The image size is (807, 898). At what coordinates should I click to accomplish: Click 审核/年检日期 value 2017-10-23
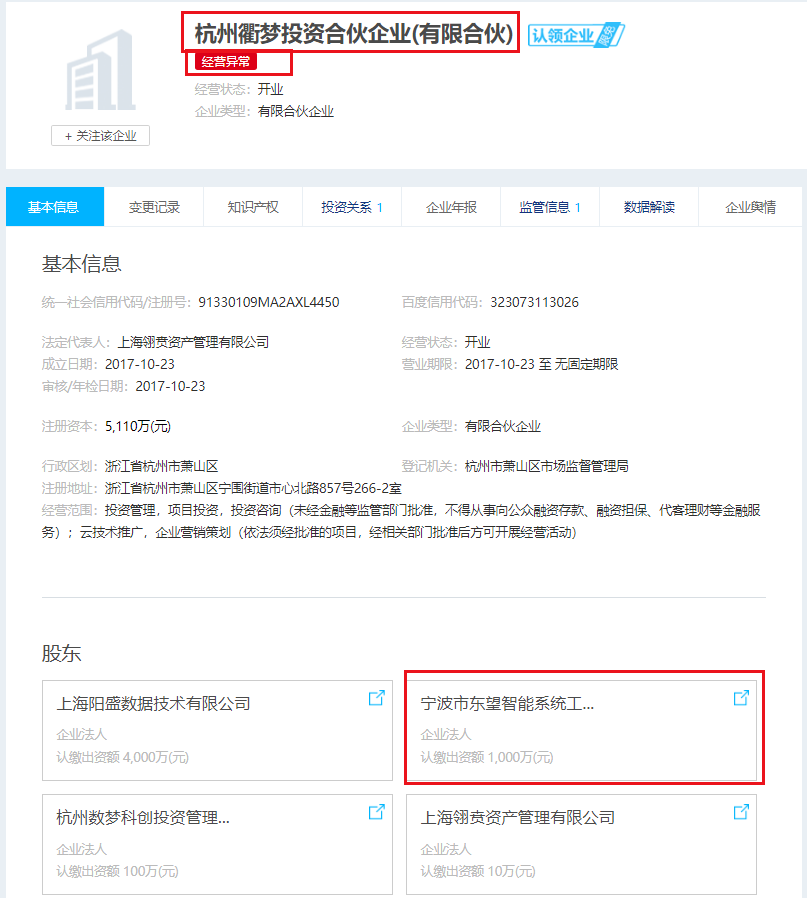coord(170,386)
